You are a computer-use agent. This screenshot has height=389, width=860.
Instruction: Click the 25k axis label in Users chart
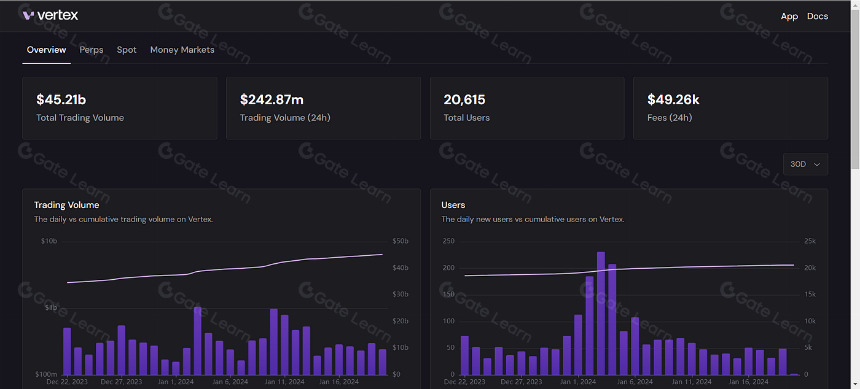810,241
